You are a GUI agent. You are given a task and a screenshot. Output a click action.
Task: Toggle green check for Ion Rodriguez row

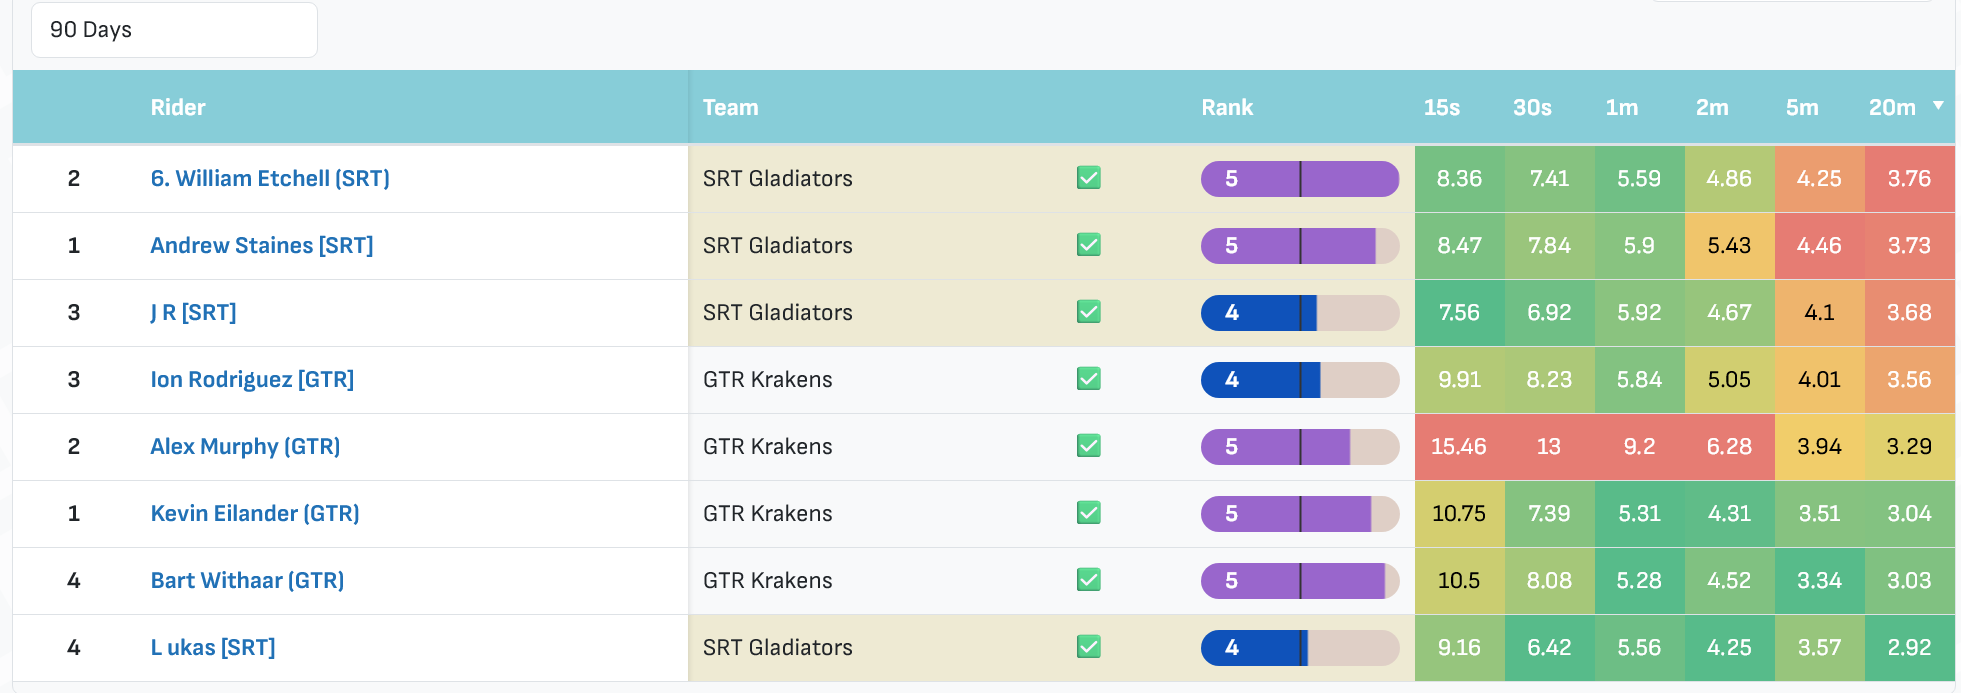(1089, 379)
